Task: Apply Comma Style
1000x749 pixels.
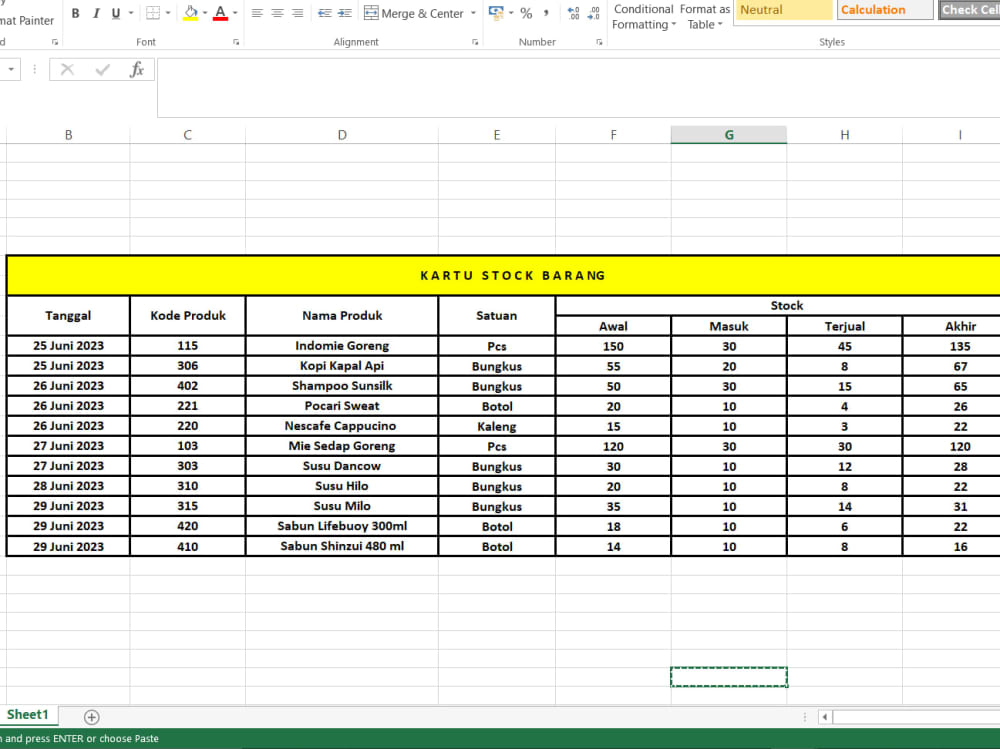Action: [x=546, y=13]
